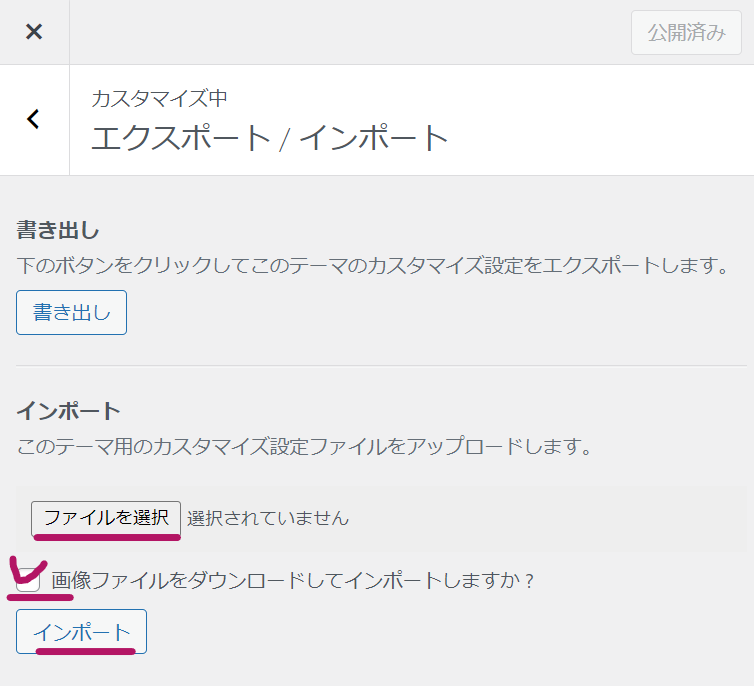Click the 公開済み publish button

(686, 33)
